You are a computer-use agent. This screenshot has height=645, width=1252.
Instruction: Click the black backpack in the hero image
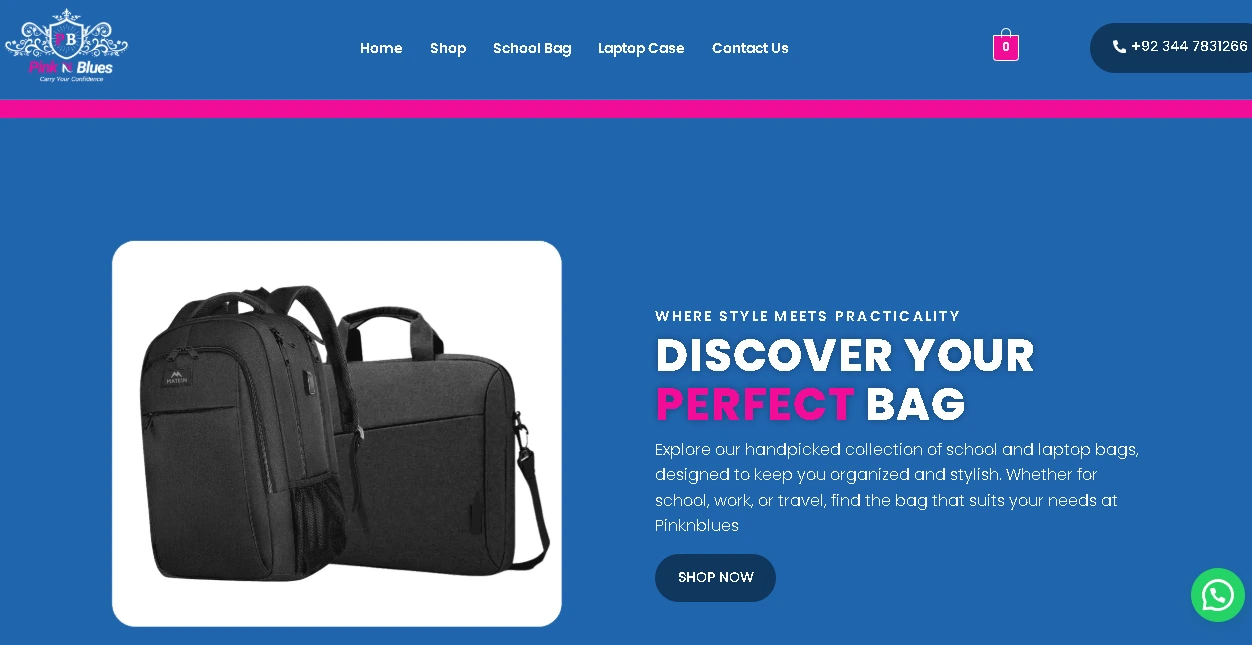243,432
